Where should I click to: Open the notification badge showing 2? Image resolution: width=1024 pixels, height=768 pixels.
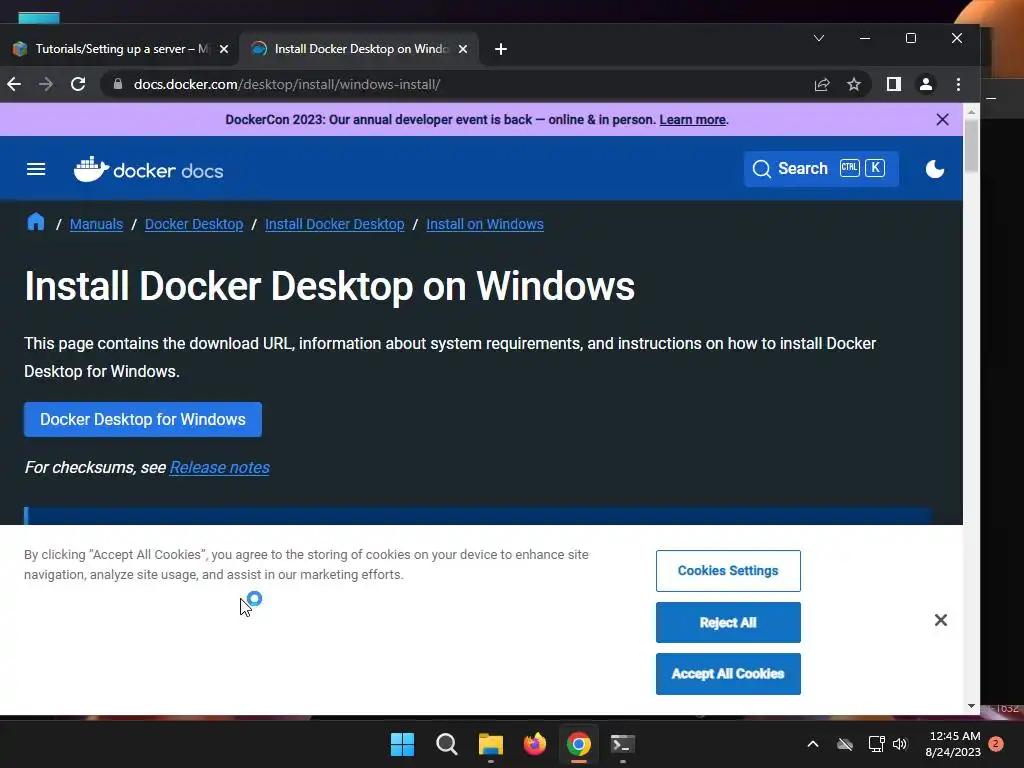[x=996, y=744]
